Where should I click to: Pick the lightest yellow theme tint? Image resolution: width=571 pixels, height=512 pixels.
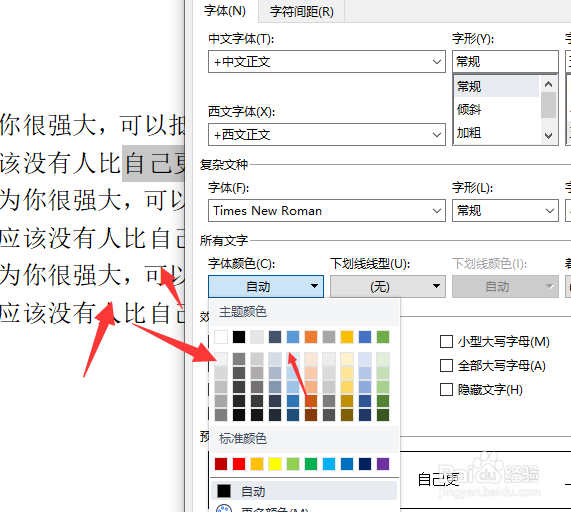pos(347,359)
